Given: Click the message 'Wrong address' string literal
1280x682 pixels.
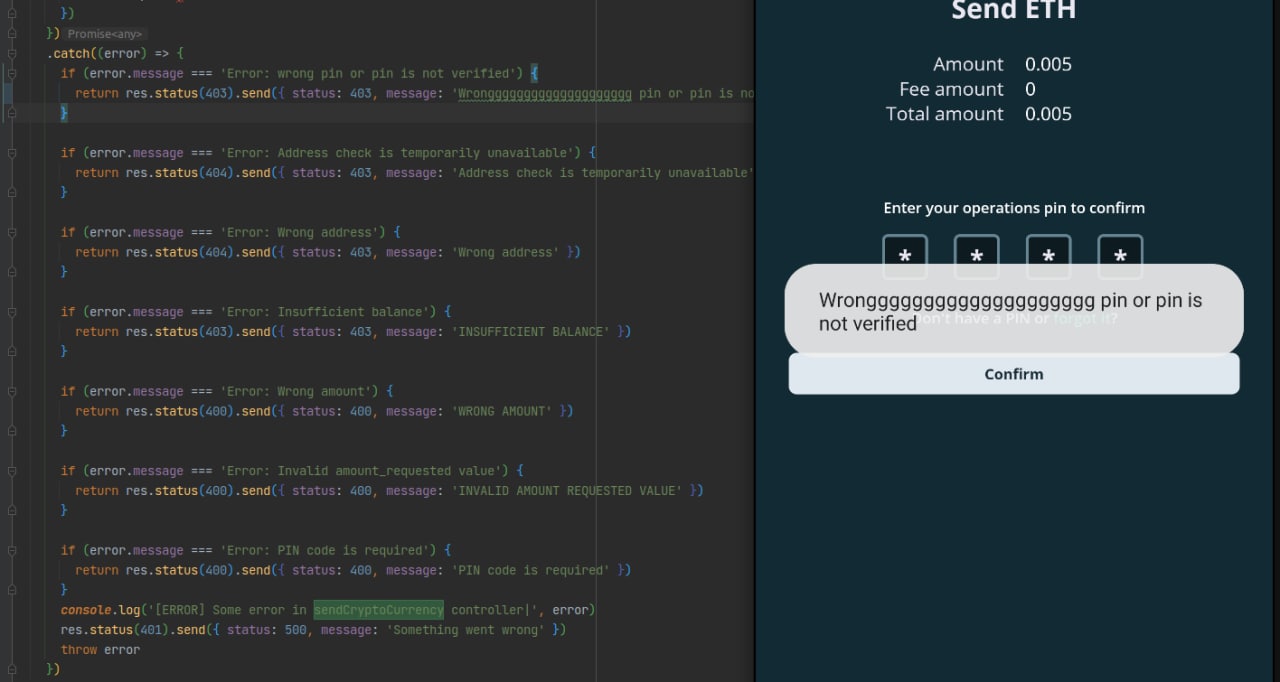Looking at the screenshot, I should tap(507, 252).
